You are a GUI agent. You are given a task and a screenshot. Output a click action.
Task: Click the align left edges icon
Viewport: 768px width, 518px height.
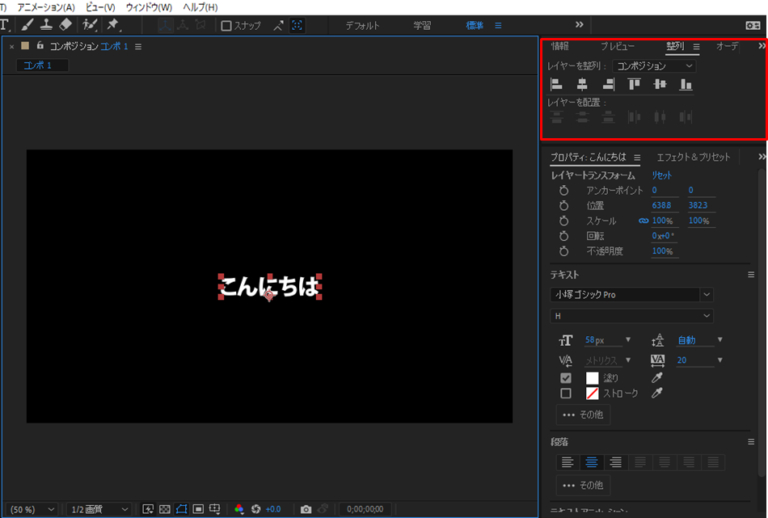coord(557,85)
